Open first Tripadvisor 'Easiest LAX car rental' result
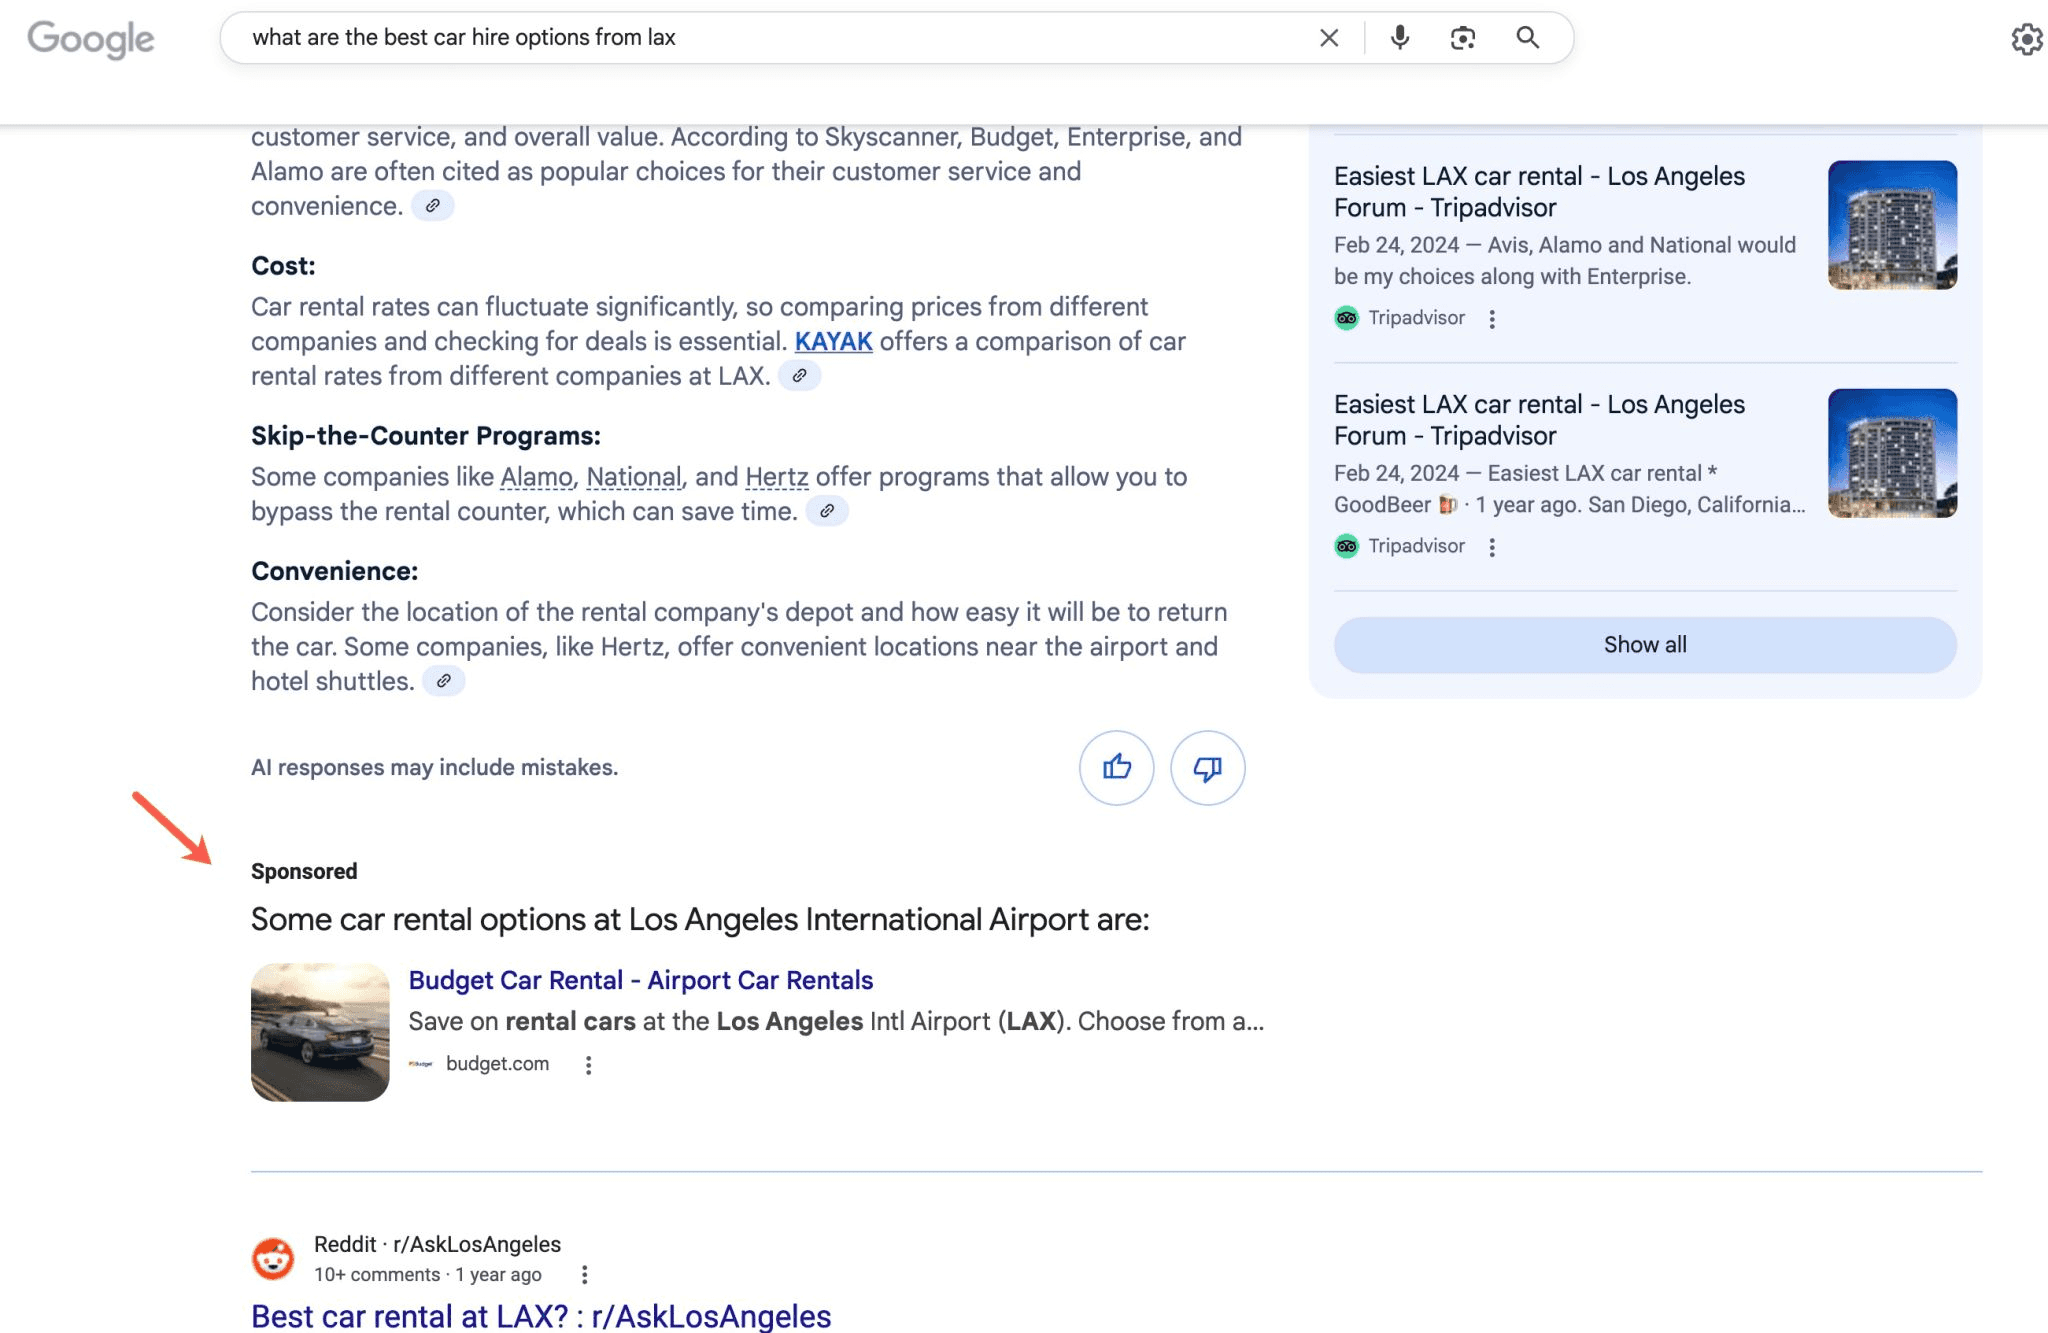Image resolution: width=2048 pixels, height=1333 pixels. tap(1539, 192)
